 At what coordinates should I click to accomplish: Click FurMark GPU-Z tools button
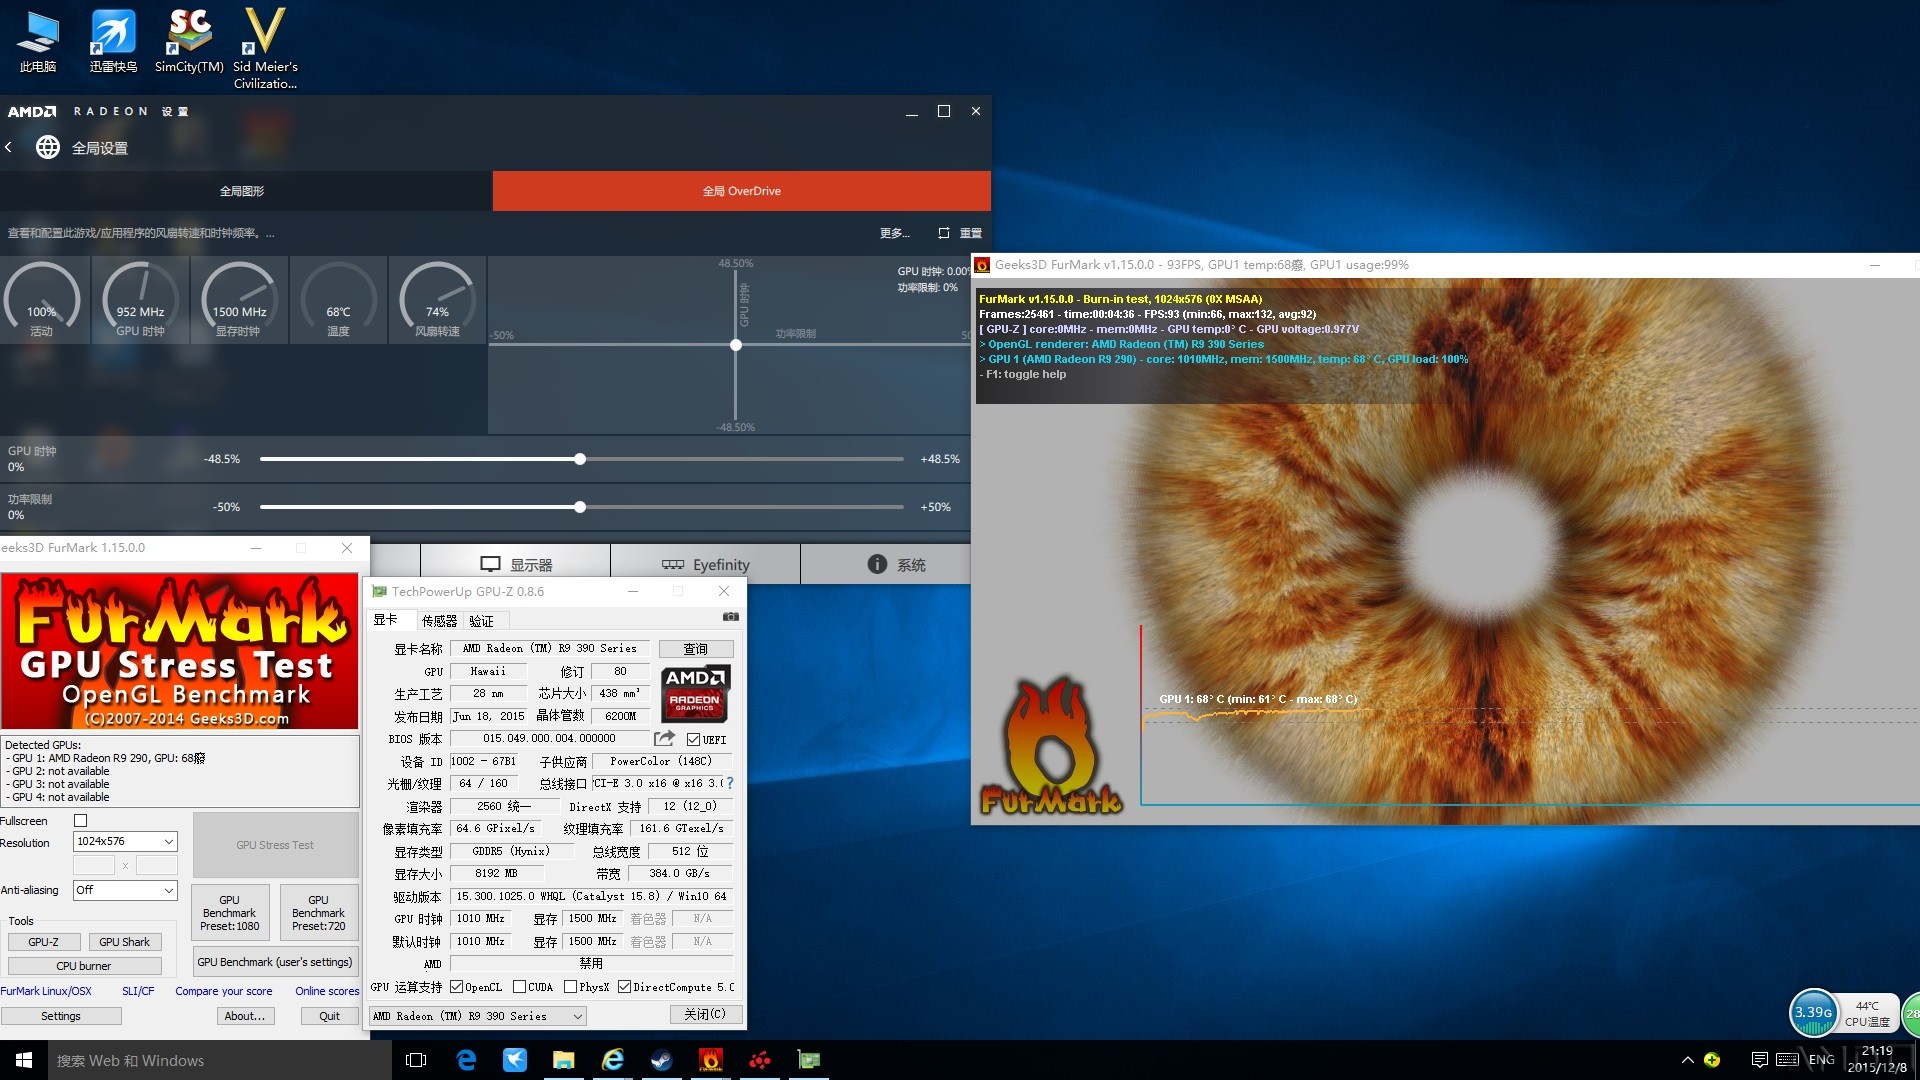(44, 942)
